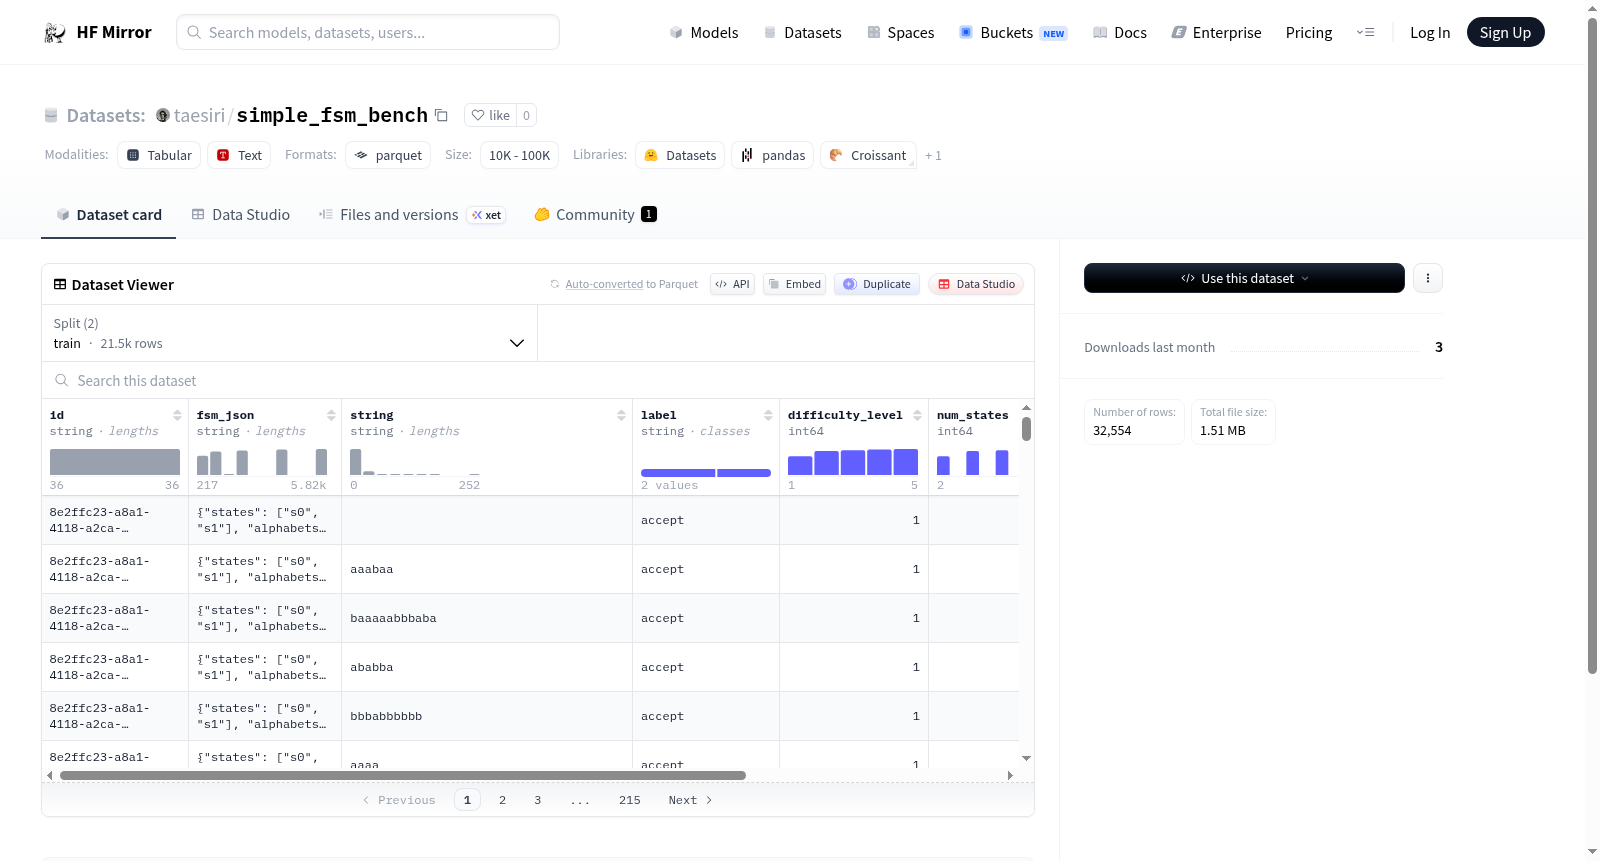Click the Embed button
The height and width of the screenshot is (861, 1600).
794,284
